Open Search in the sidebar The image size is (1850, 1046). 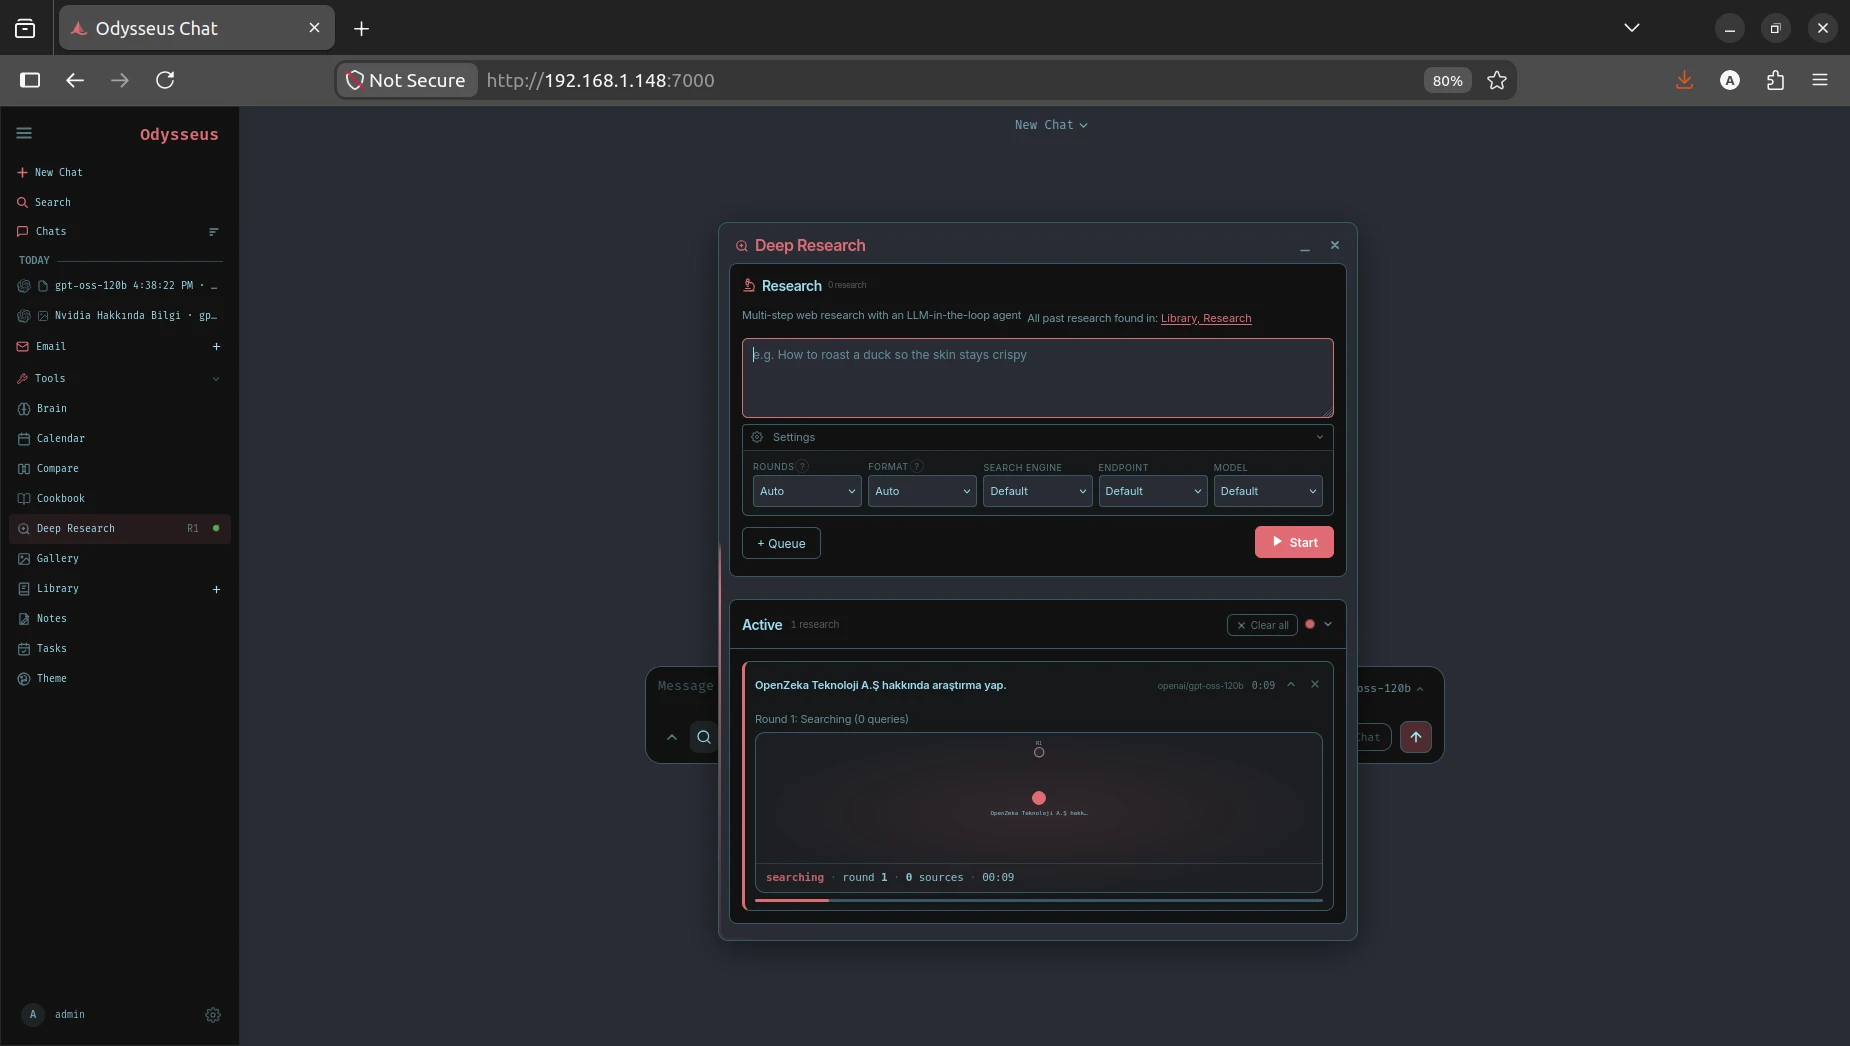pos(119,202)
